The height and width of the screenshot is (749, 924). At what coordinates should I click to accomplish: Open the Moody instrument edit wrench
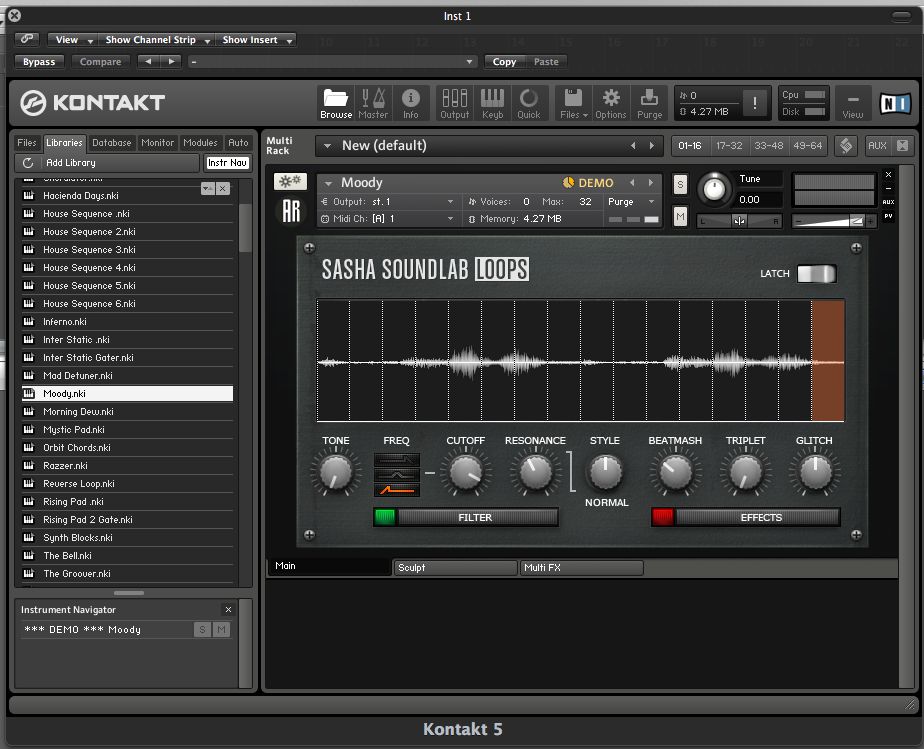(x=290, y=181)
